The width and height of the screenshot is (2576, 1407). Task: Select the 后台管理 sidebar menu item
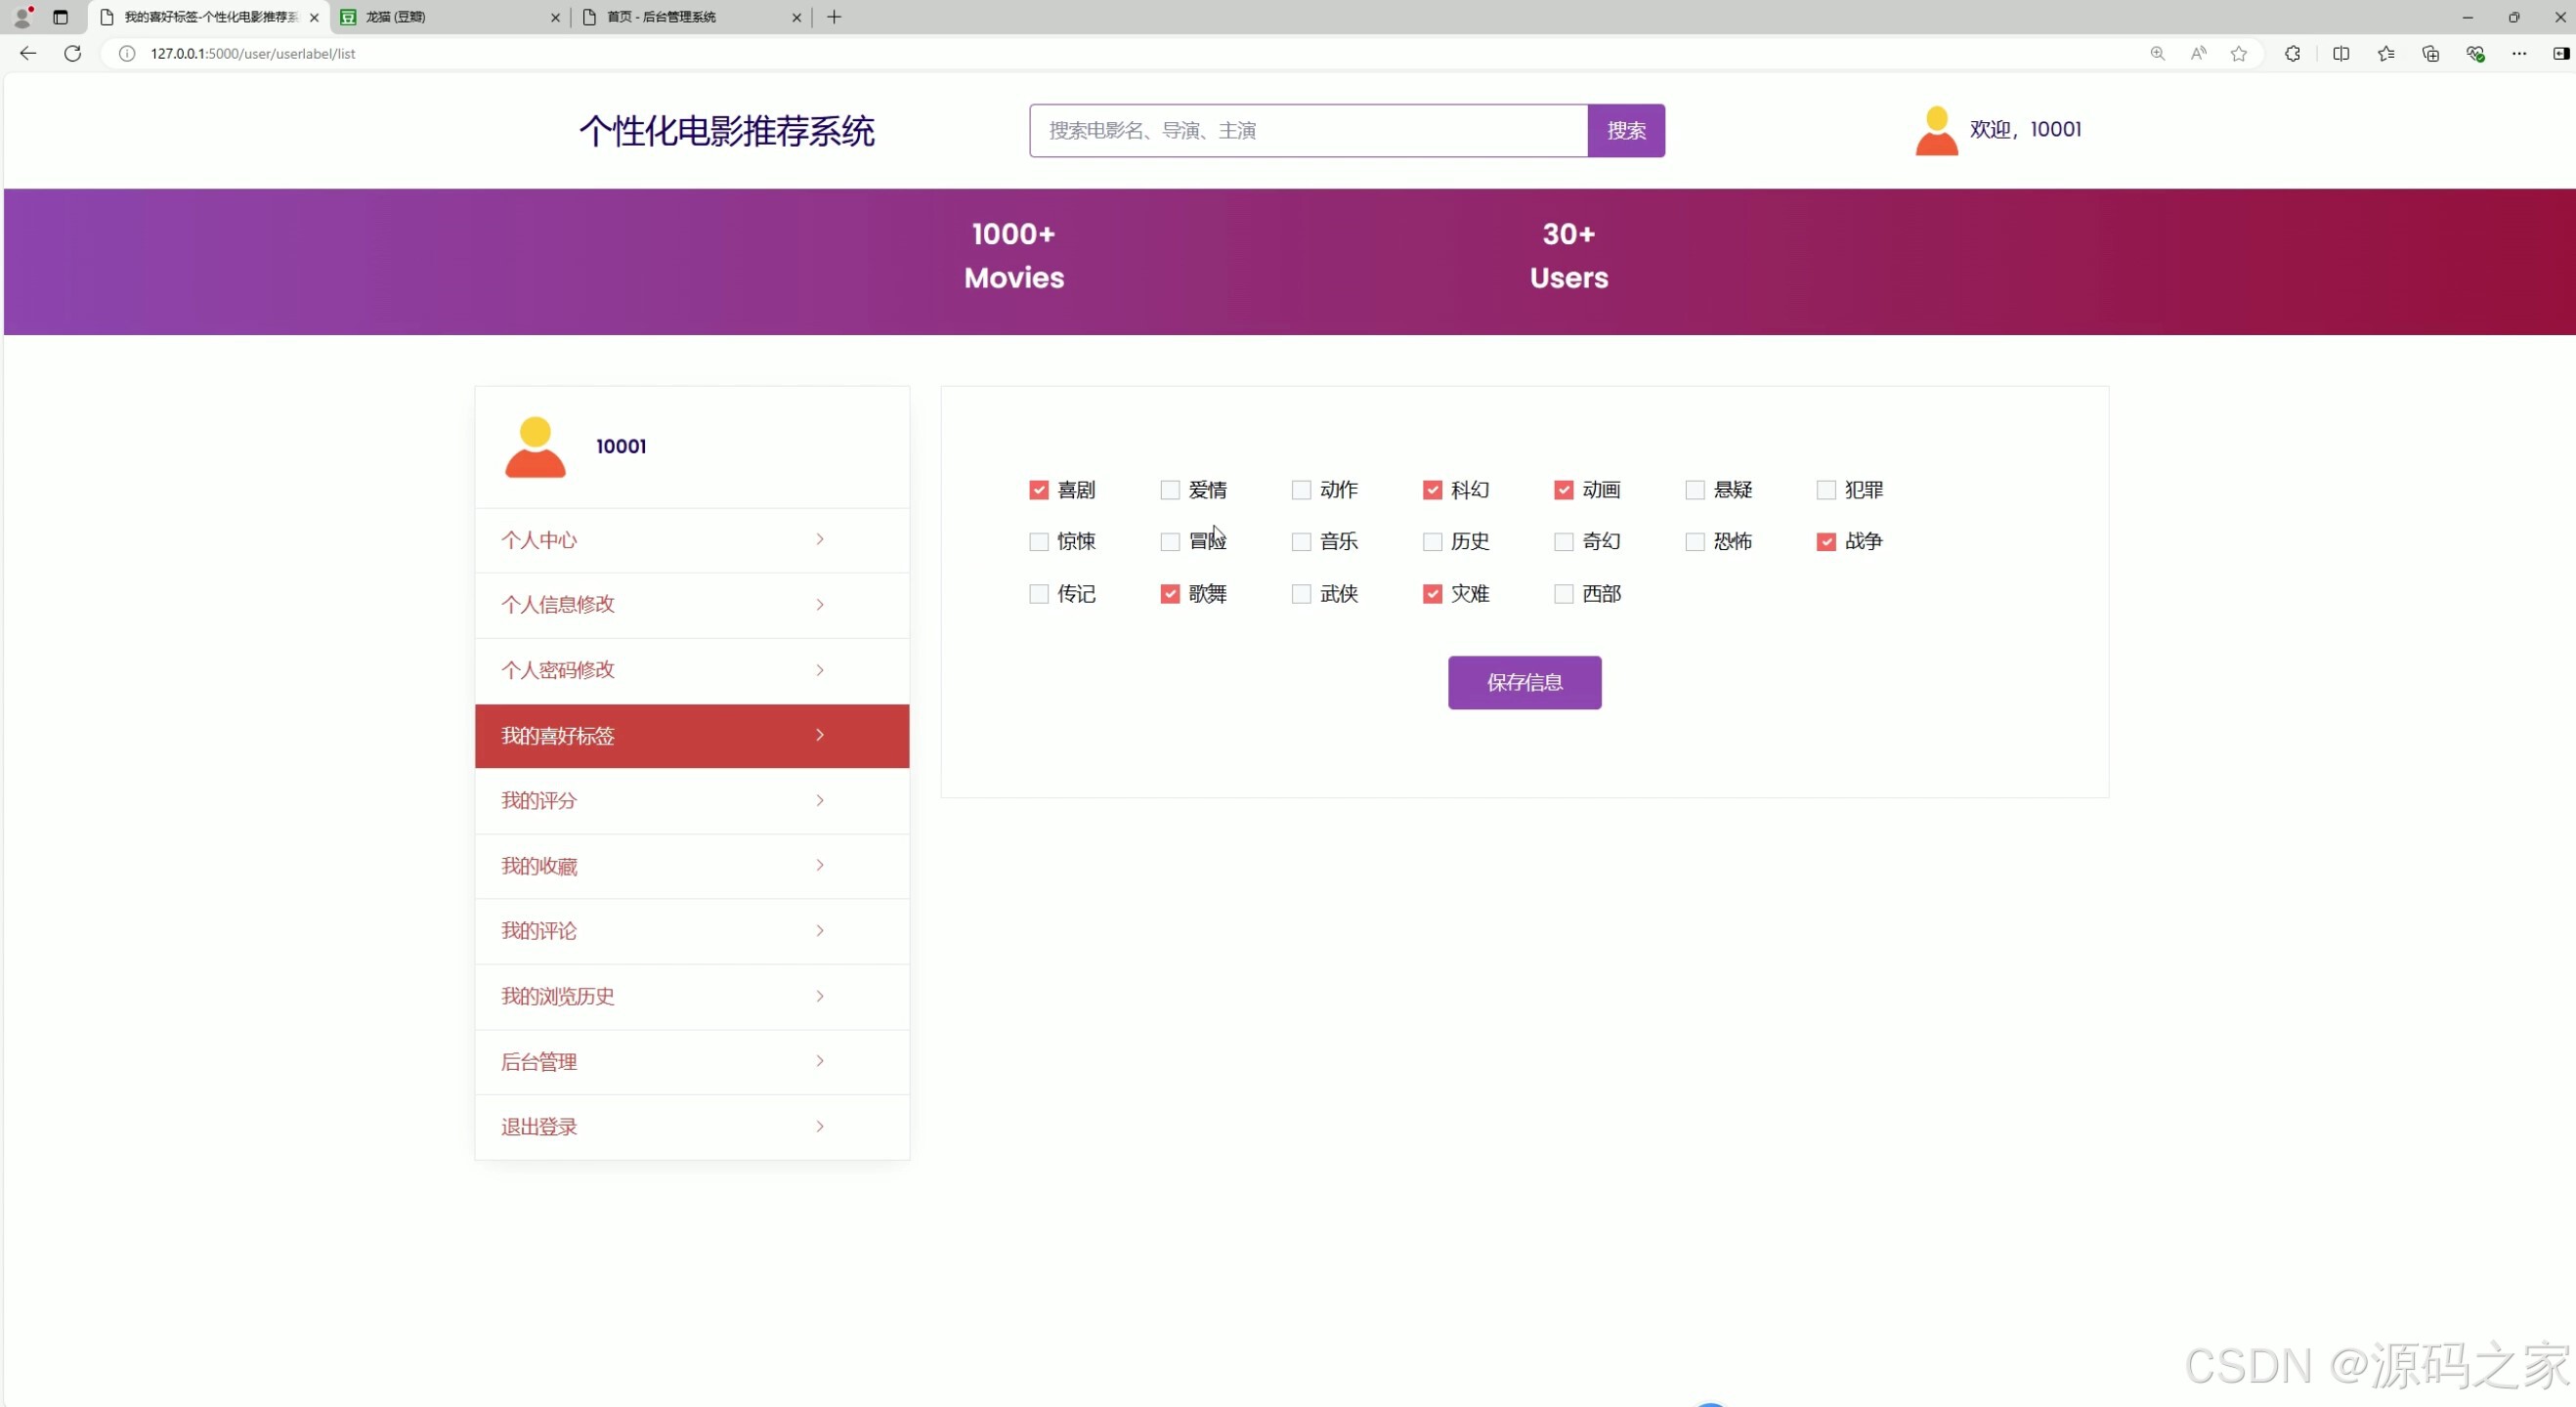coord(539,1061)
